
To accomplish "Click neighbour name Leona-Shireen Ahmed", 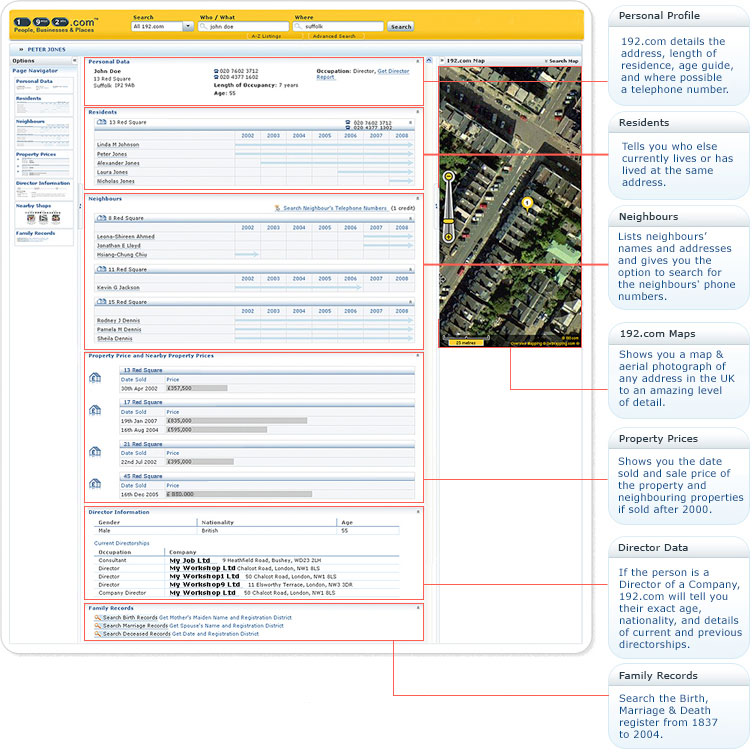I will (126, 236).
